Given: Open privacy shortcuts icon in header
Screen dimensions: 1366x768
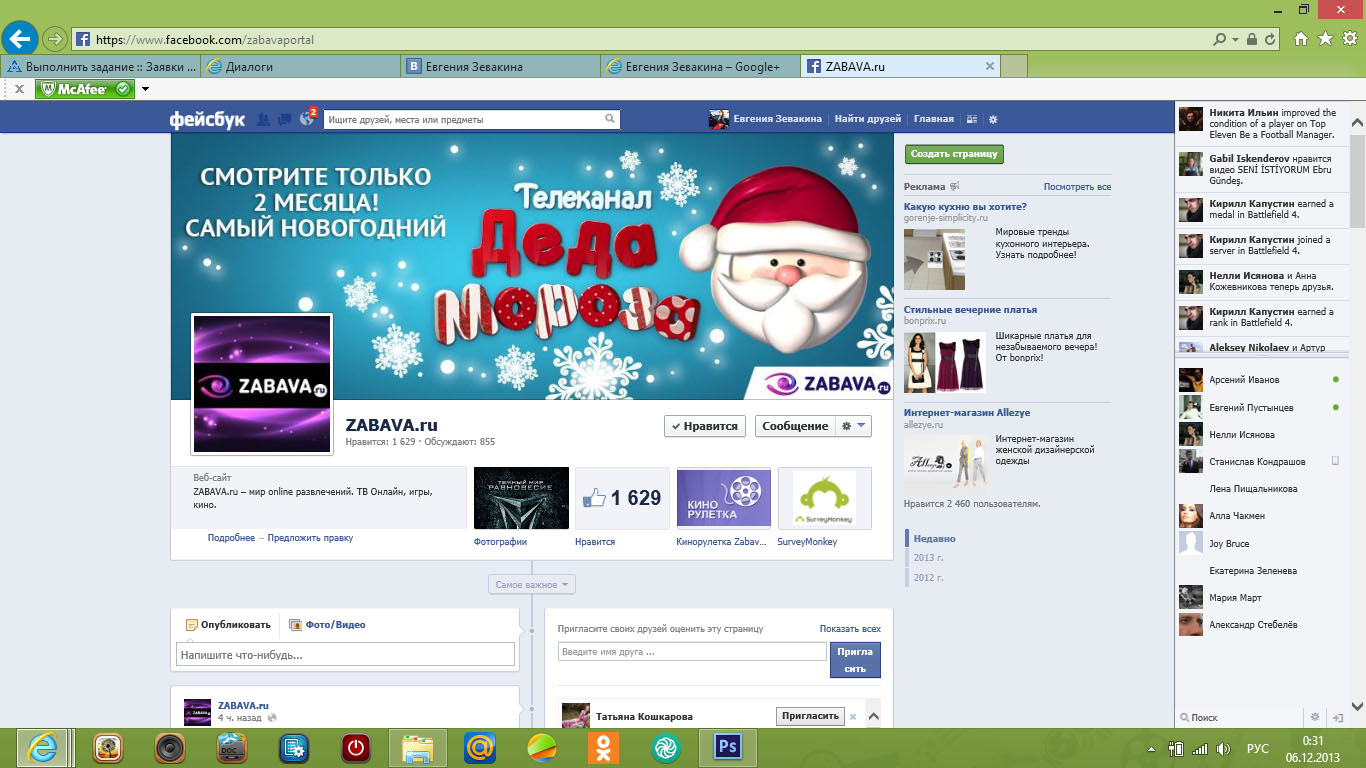Looking at the screenshot, I should pos(972,119).
